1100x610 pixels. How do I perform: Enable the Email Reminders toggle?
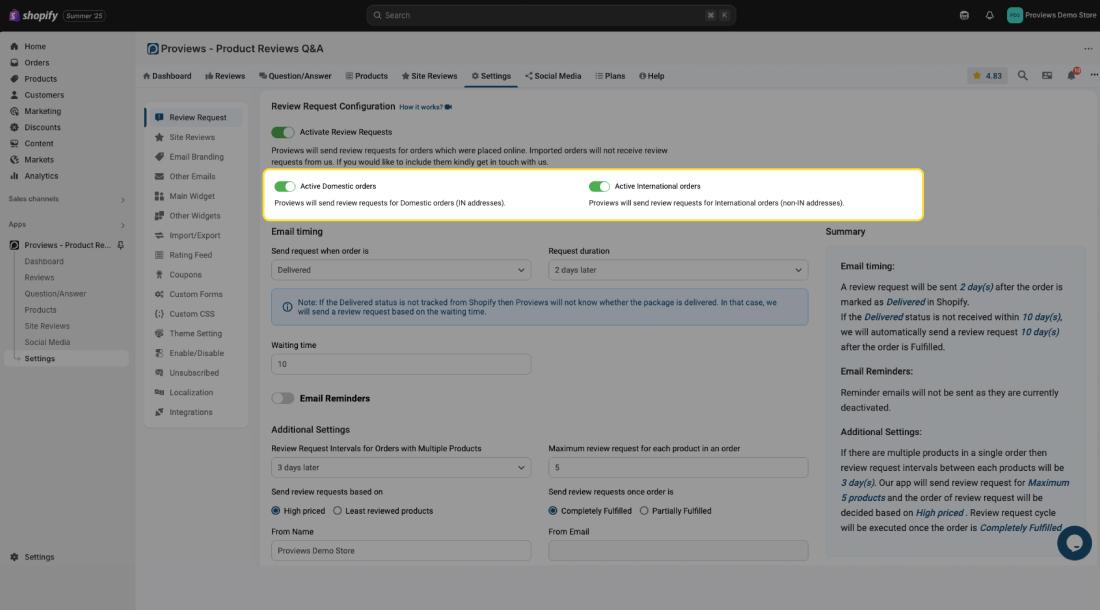click(283, 398)
